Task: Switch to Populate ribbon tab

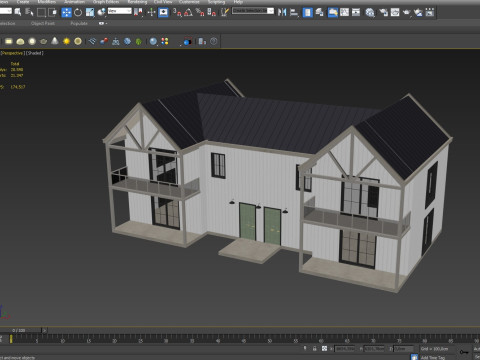Action: point(79,23)
